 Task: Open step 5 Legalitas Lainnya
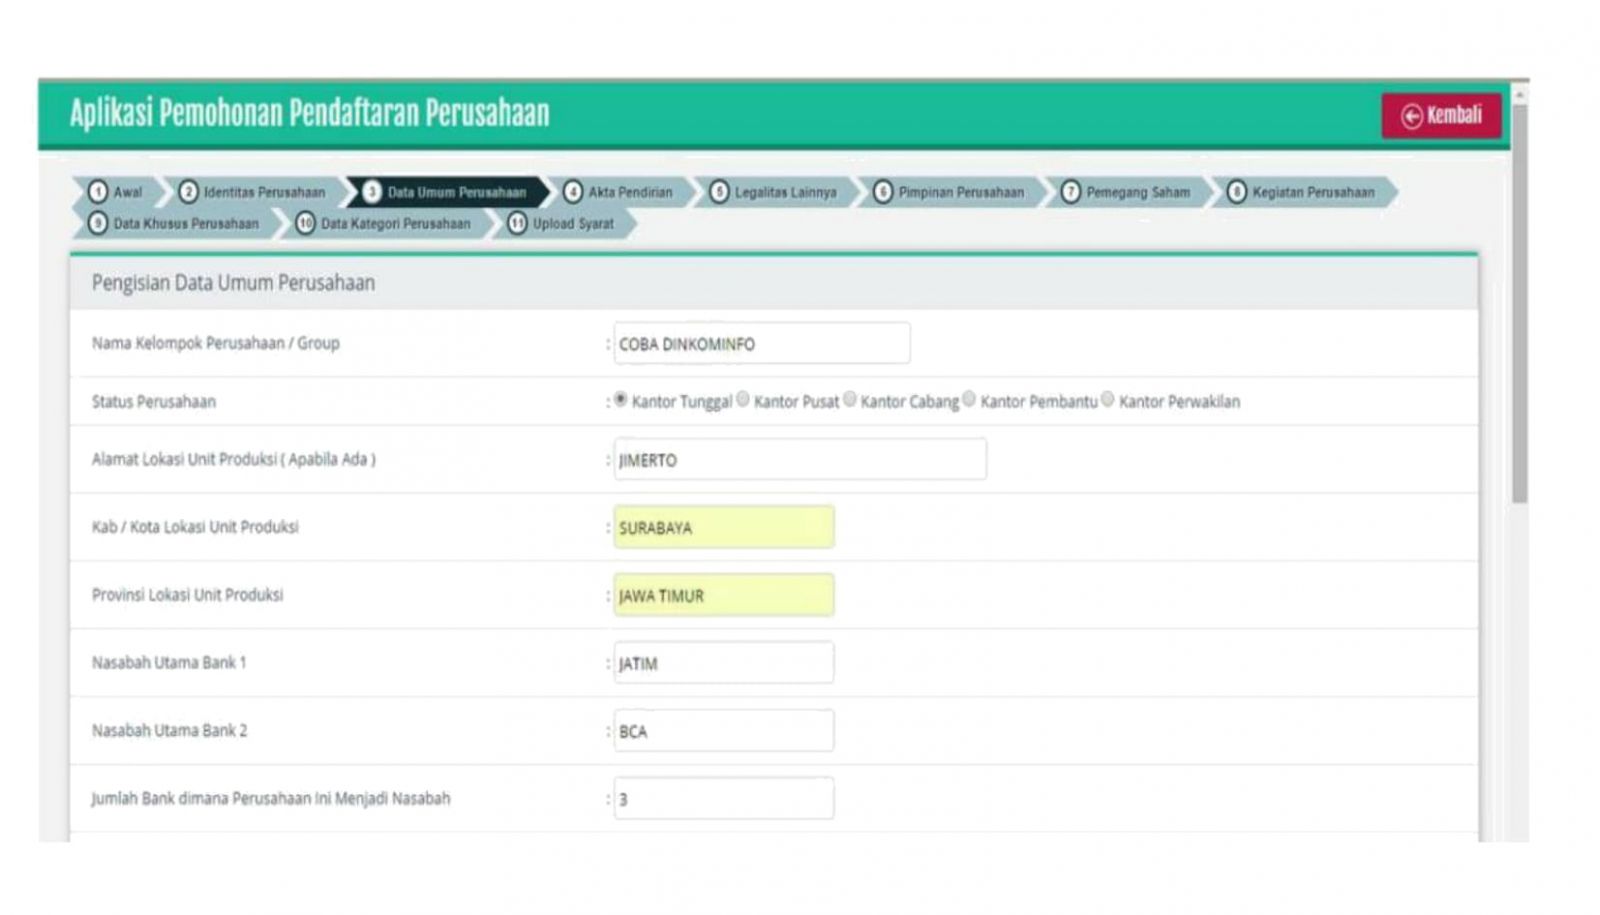[775, 192]
